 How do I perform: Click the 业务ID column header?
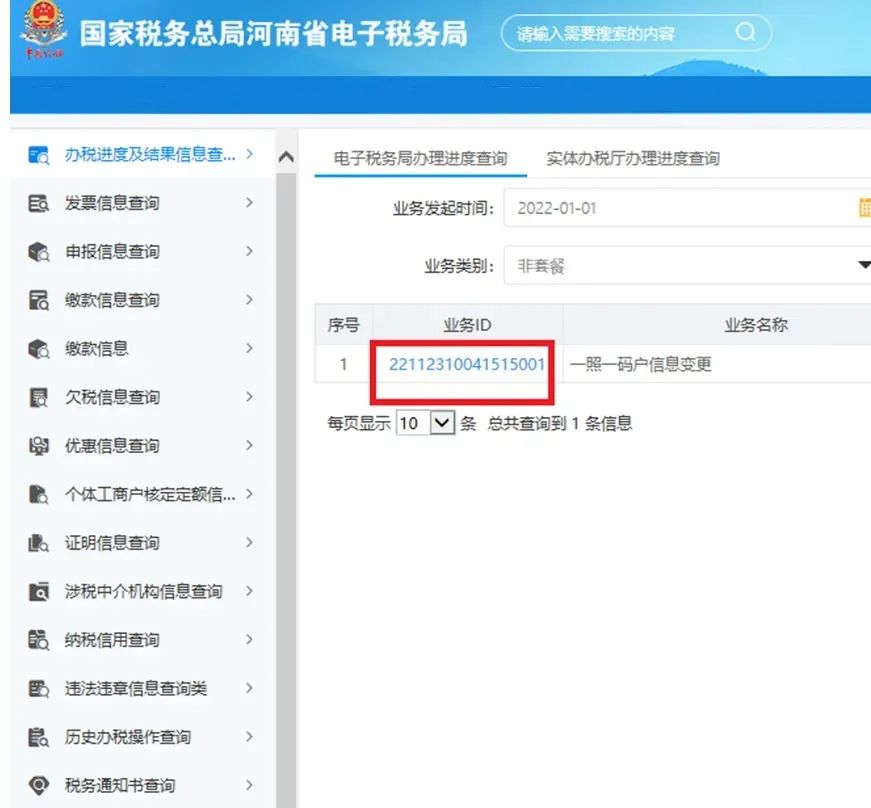(x=467, y=325)
